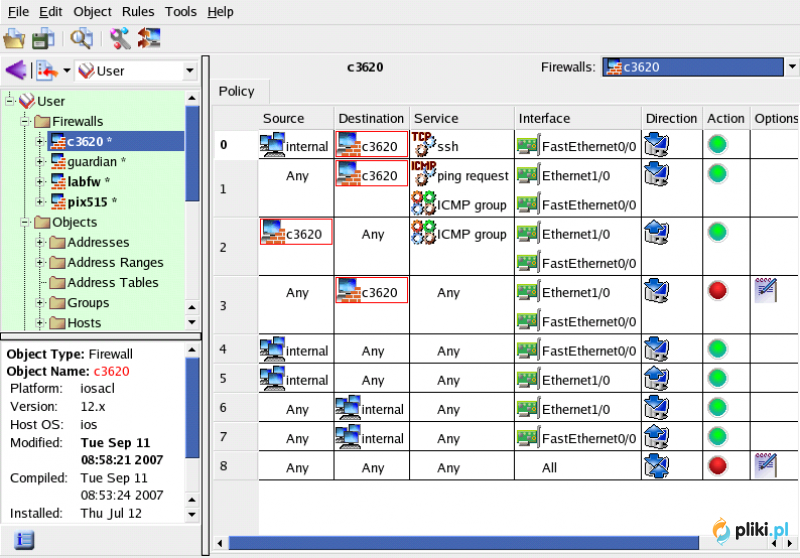The height and width of the screenshot is (558, 800).
Task: Click the info panel toggle icon at bottom left
Action: (24, 540)
